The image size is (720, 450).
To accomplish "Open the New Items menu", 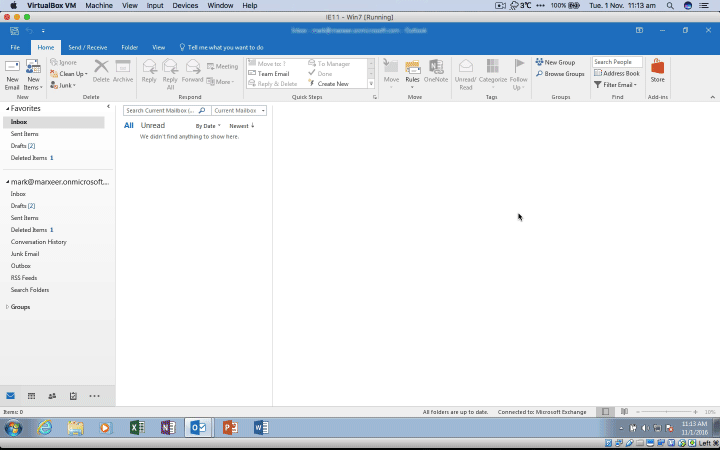I will point(33,75).
